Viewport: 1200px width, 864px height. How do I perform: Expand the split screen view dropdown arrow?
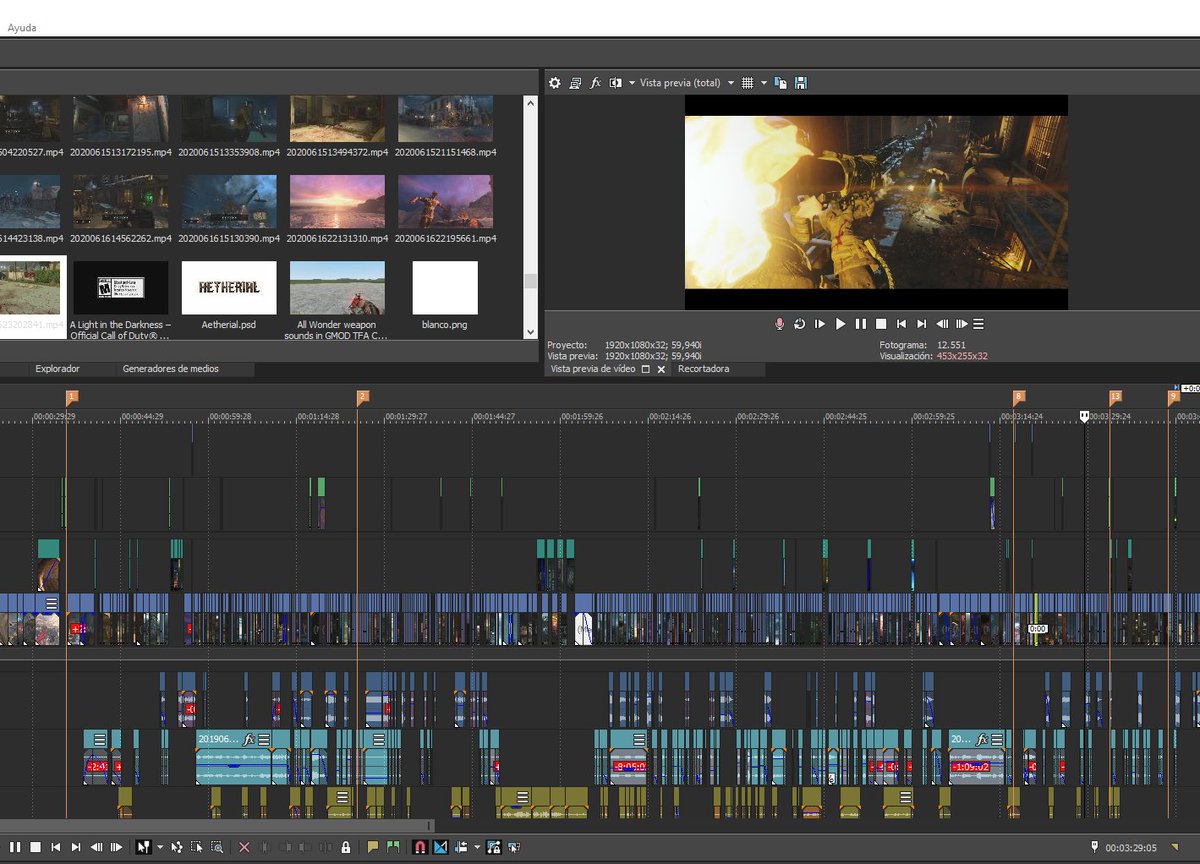point(632,83)
